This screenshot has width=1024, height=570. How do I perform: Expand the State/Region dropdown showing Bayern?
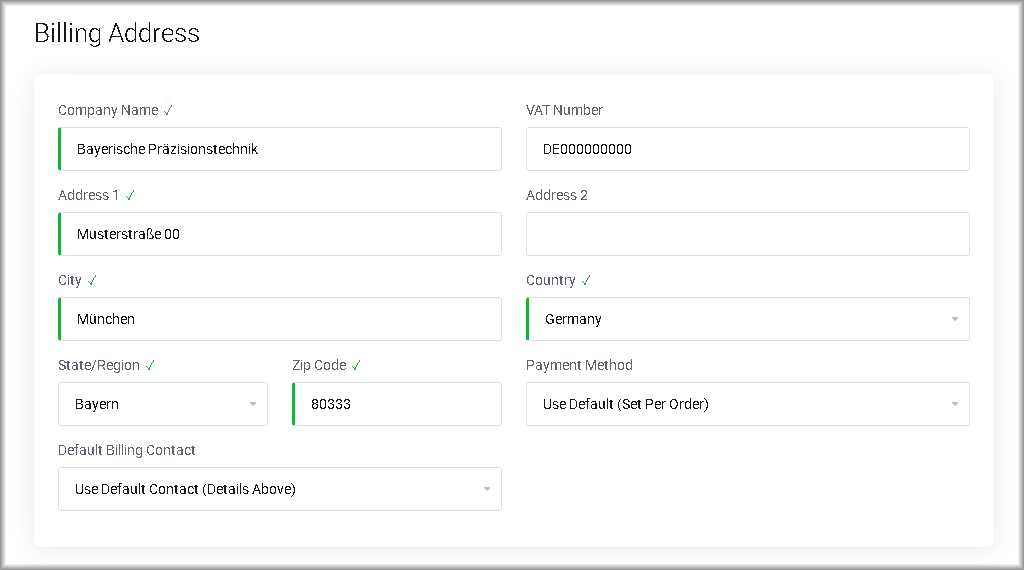pyautogui.click(x=163, y=404)
